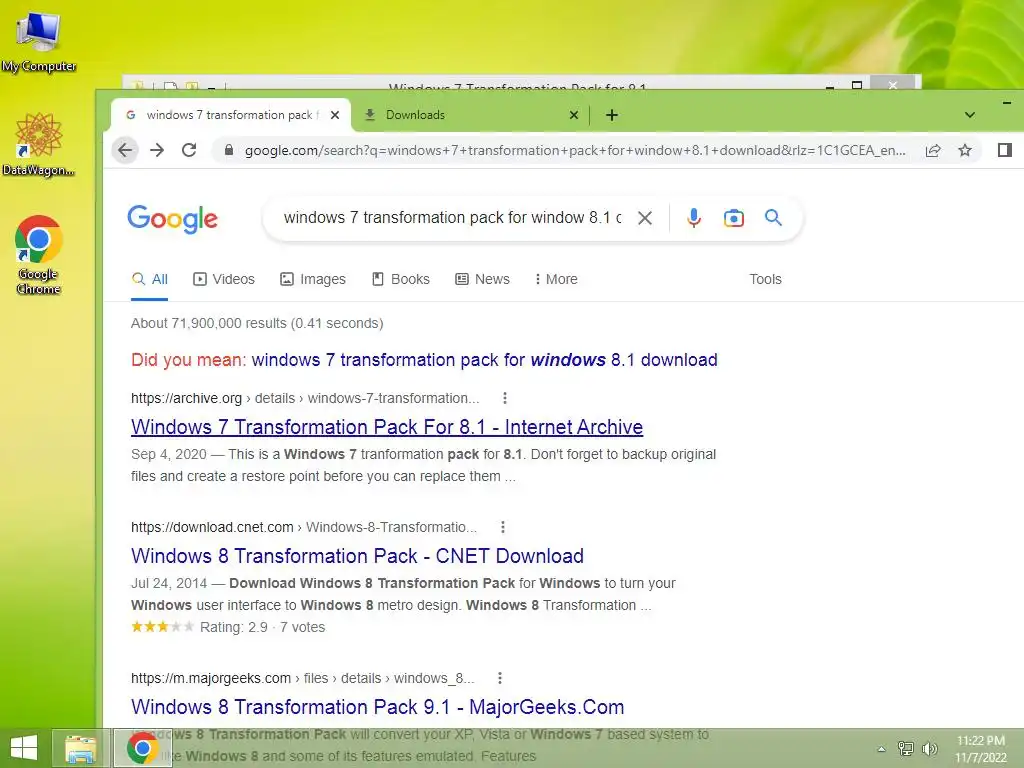This screenshot has width=1024, height=768.
Task: Switch to the windows 7 transformation pack tab
Action: (231, 115)
